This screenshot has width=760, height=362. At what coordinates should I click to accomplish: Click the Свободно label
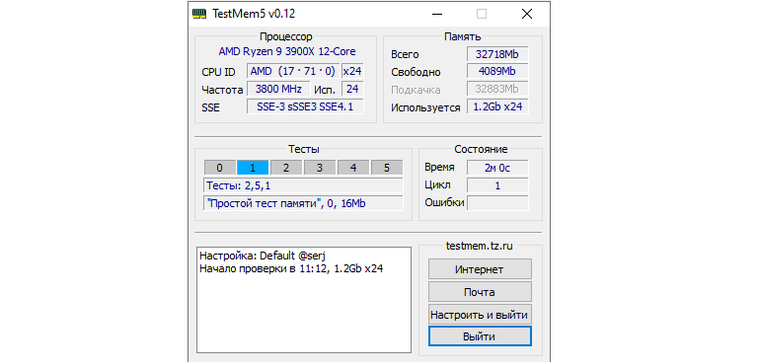(415, 73)
